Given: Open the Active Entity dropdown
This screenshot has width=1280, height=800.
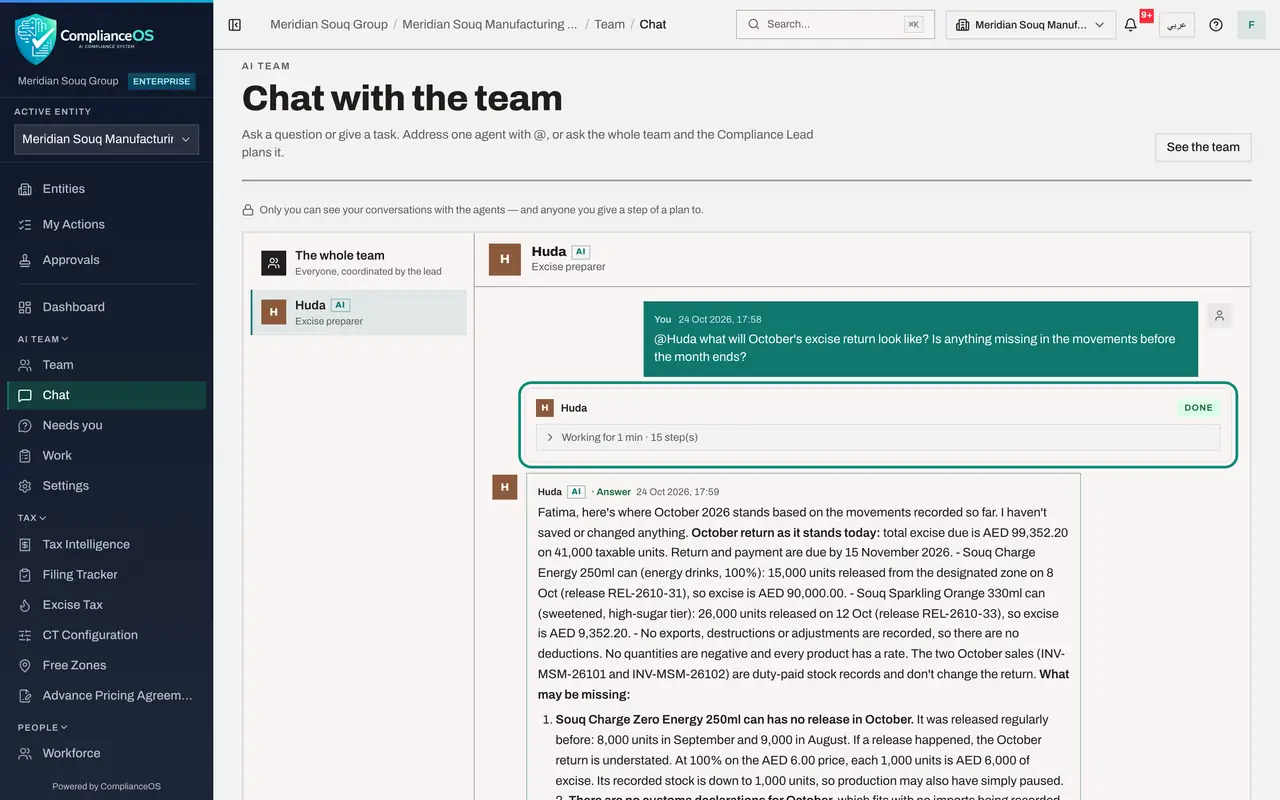Looking at the screenshot, I should click(x=106, y=140).
